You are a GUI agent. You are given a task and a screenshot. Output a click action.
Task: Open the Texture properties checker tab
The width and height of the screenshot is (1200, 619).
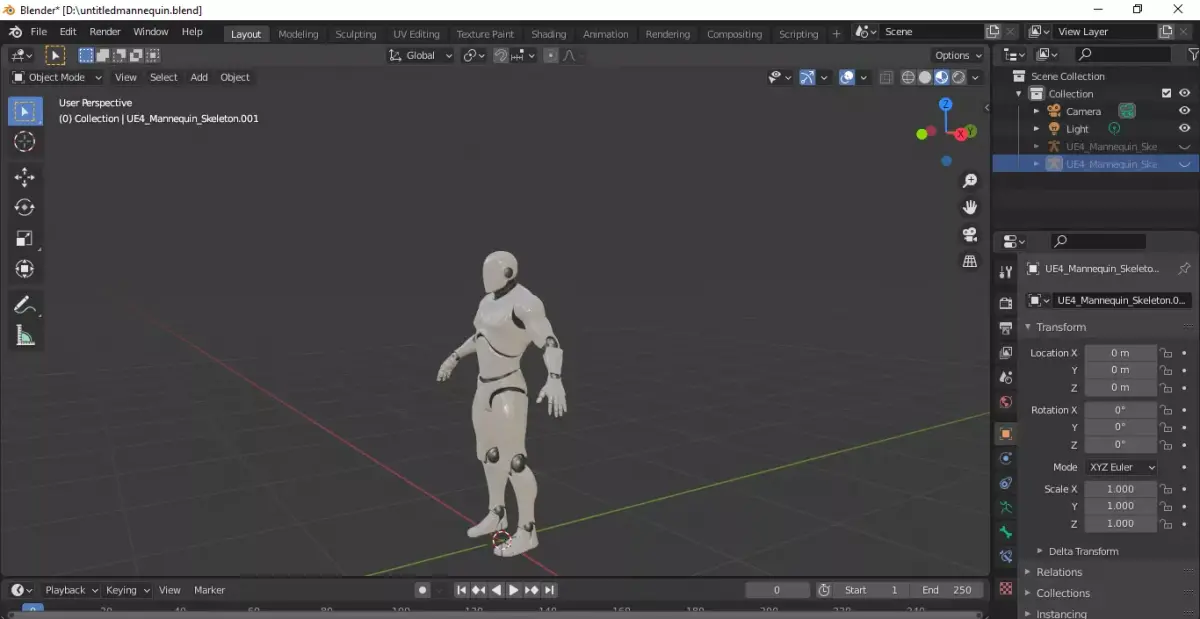(x=1006, y=589)
